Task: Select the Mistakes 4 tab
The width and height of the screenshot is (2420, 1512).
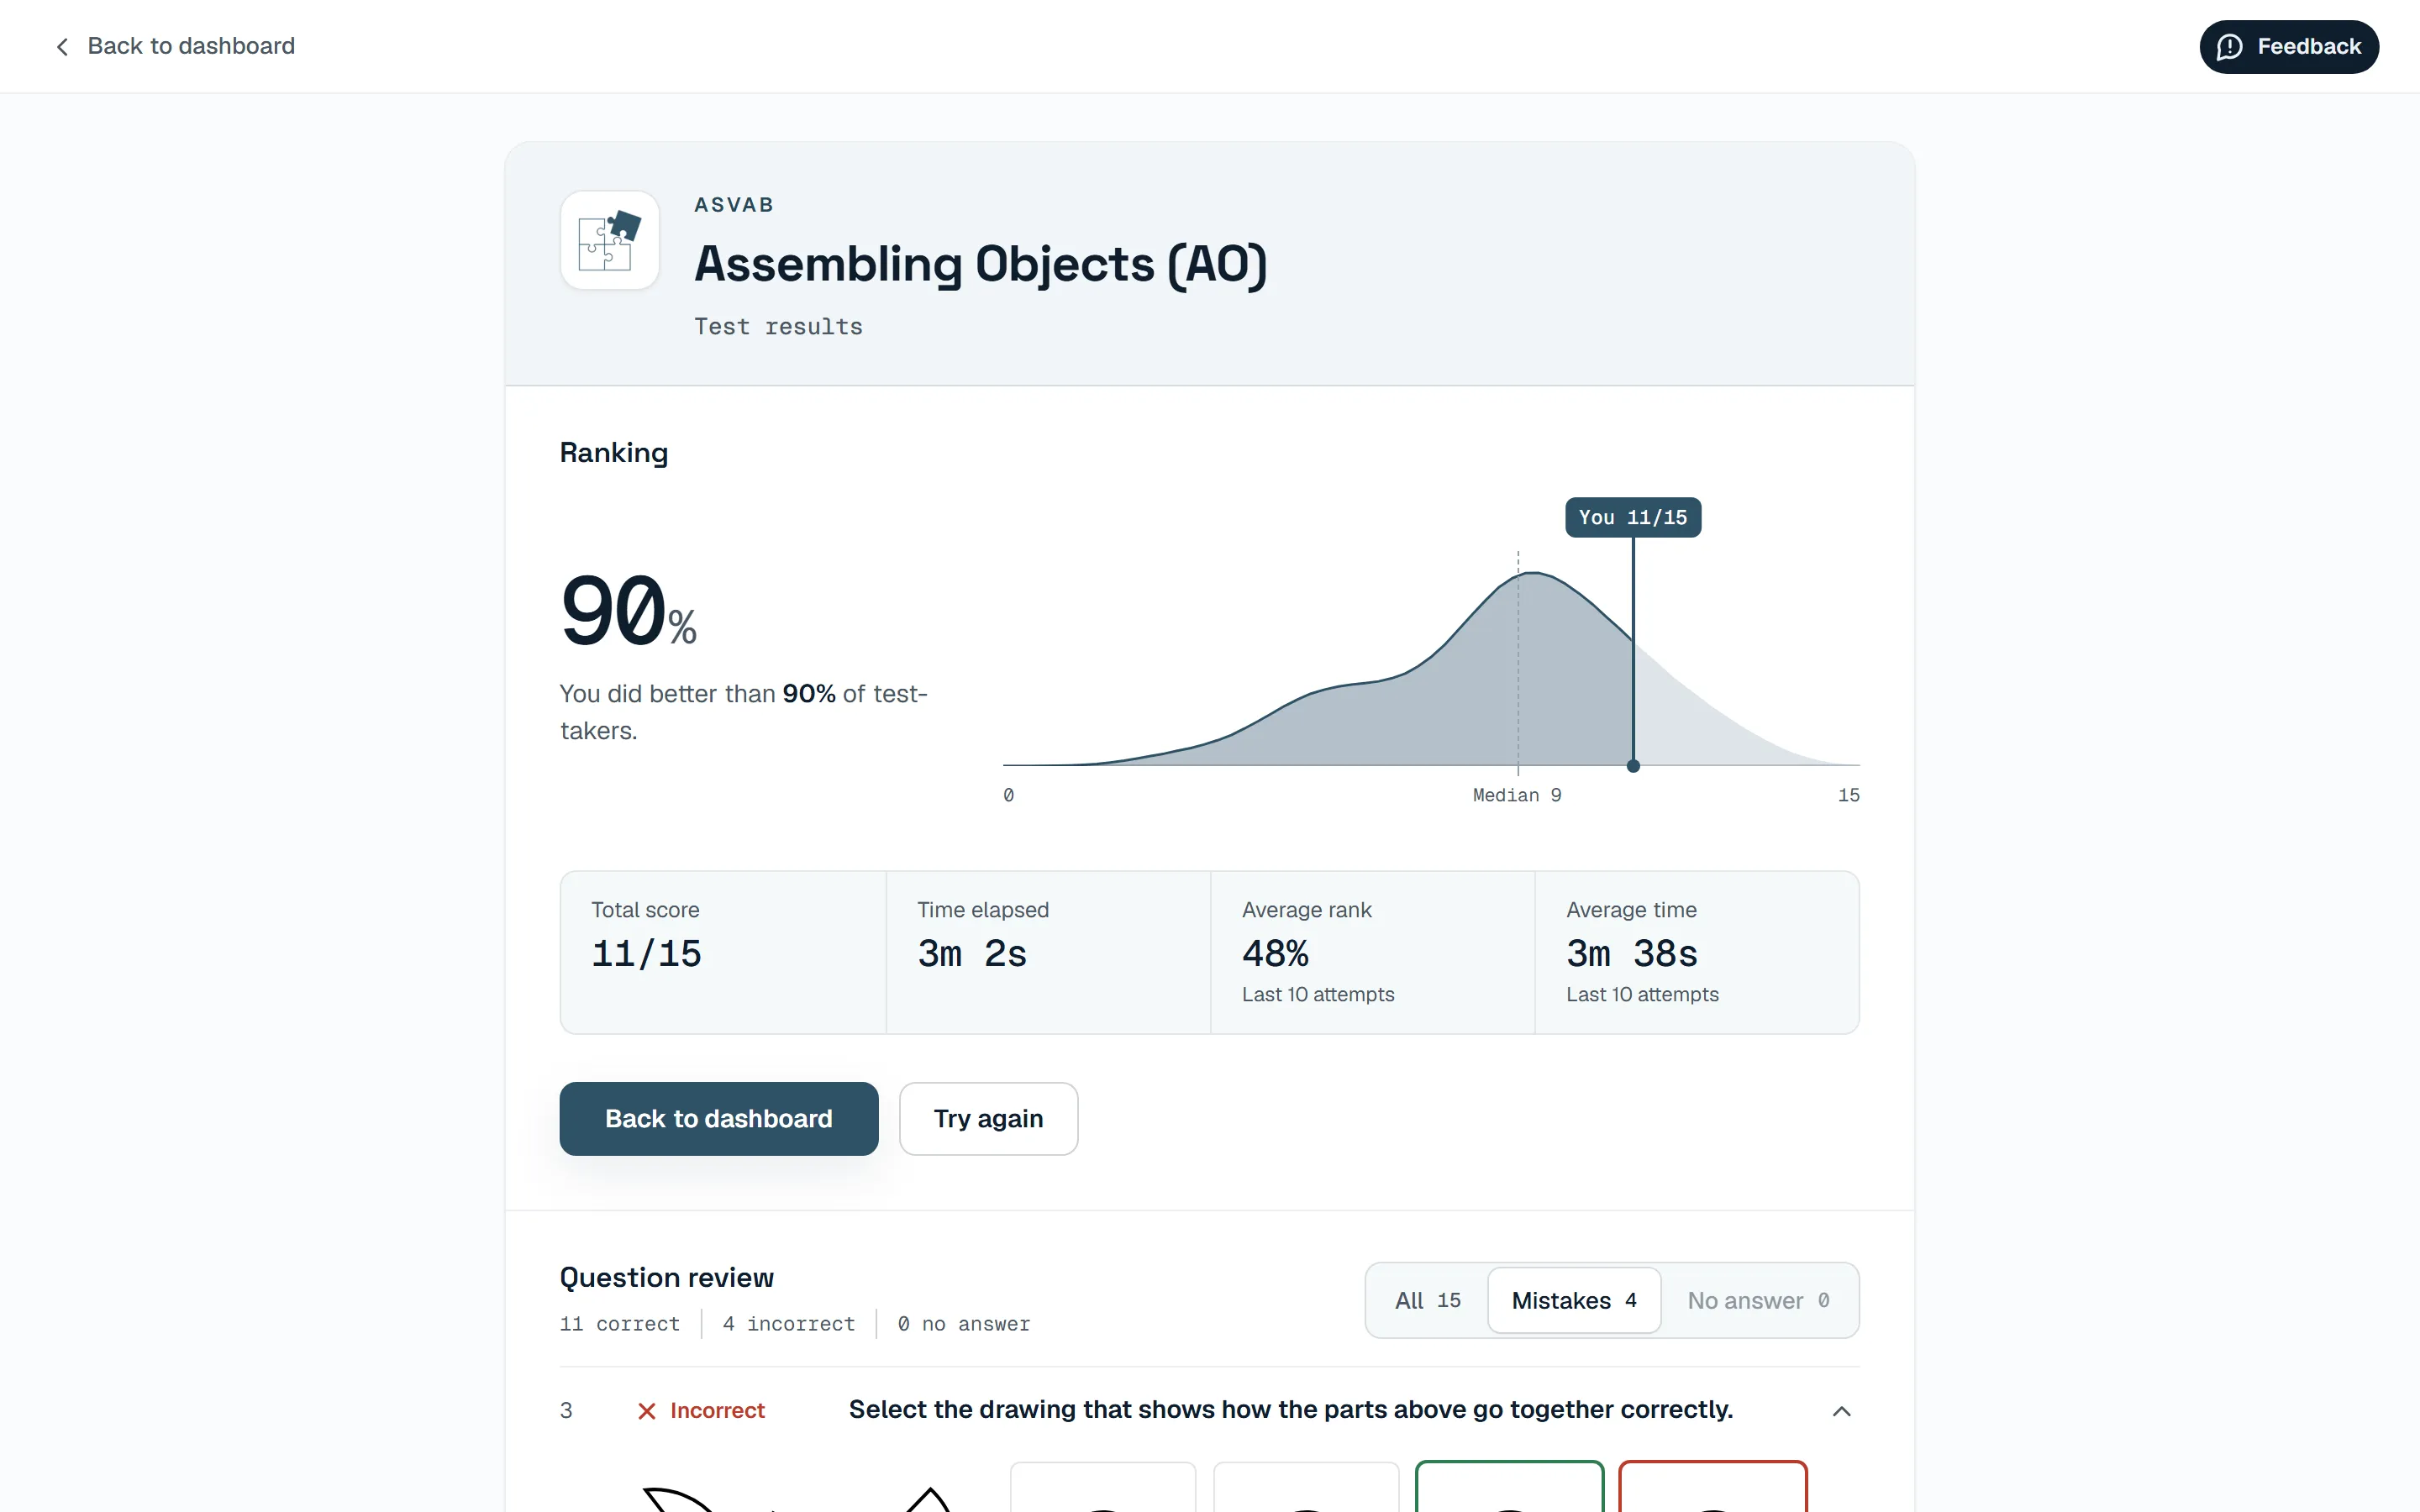Action: [1574, 1300]
